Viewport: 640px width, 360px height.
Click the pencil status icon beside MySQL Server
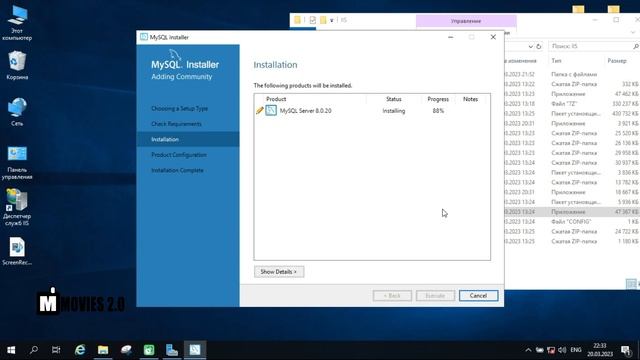(260, 110)
